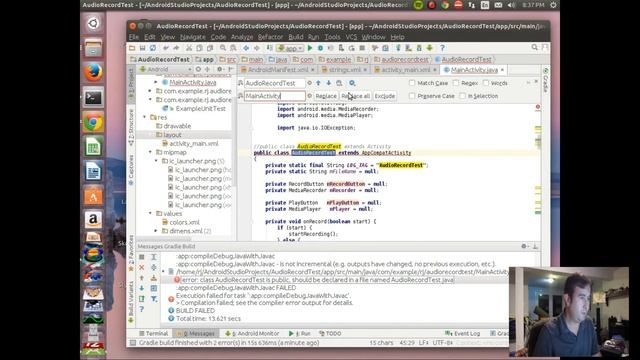This screenshot has height=360, width=640.
Task: Click the MainActivity replace input field
Action: (275, 96)
